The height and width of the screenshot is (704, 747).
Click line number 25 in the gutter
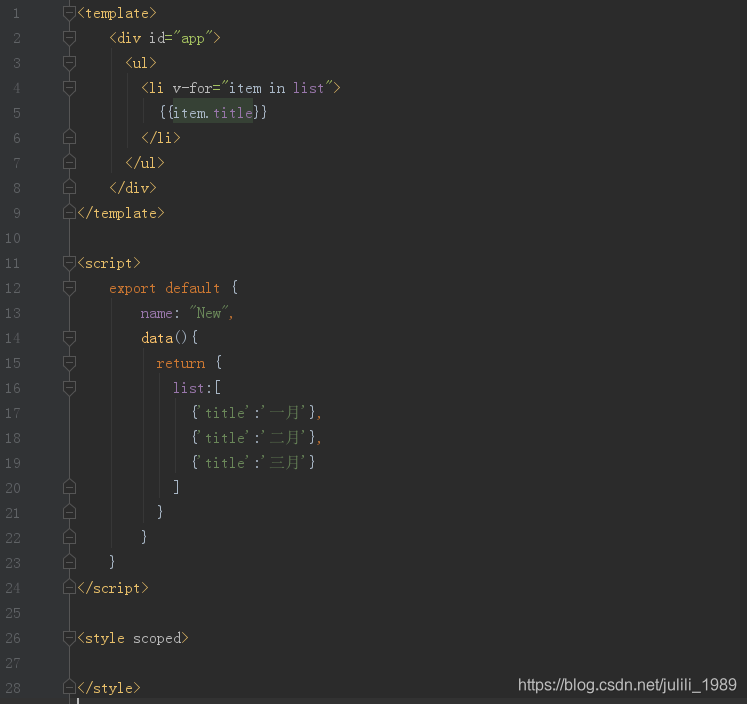pyautogui.click(x=13, y=613)
